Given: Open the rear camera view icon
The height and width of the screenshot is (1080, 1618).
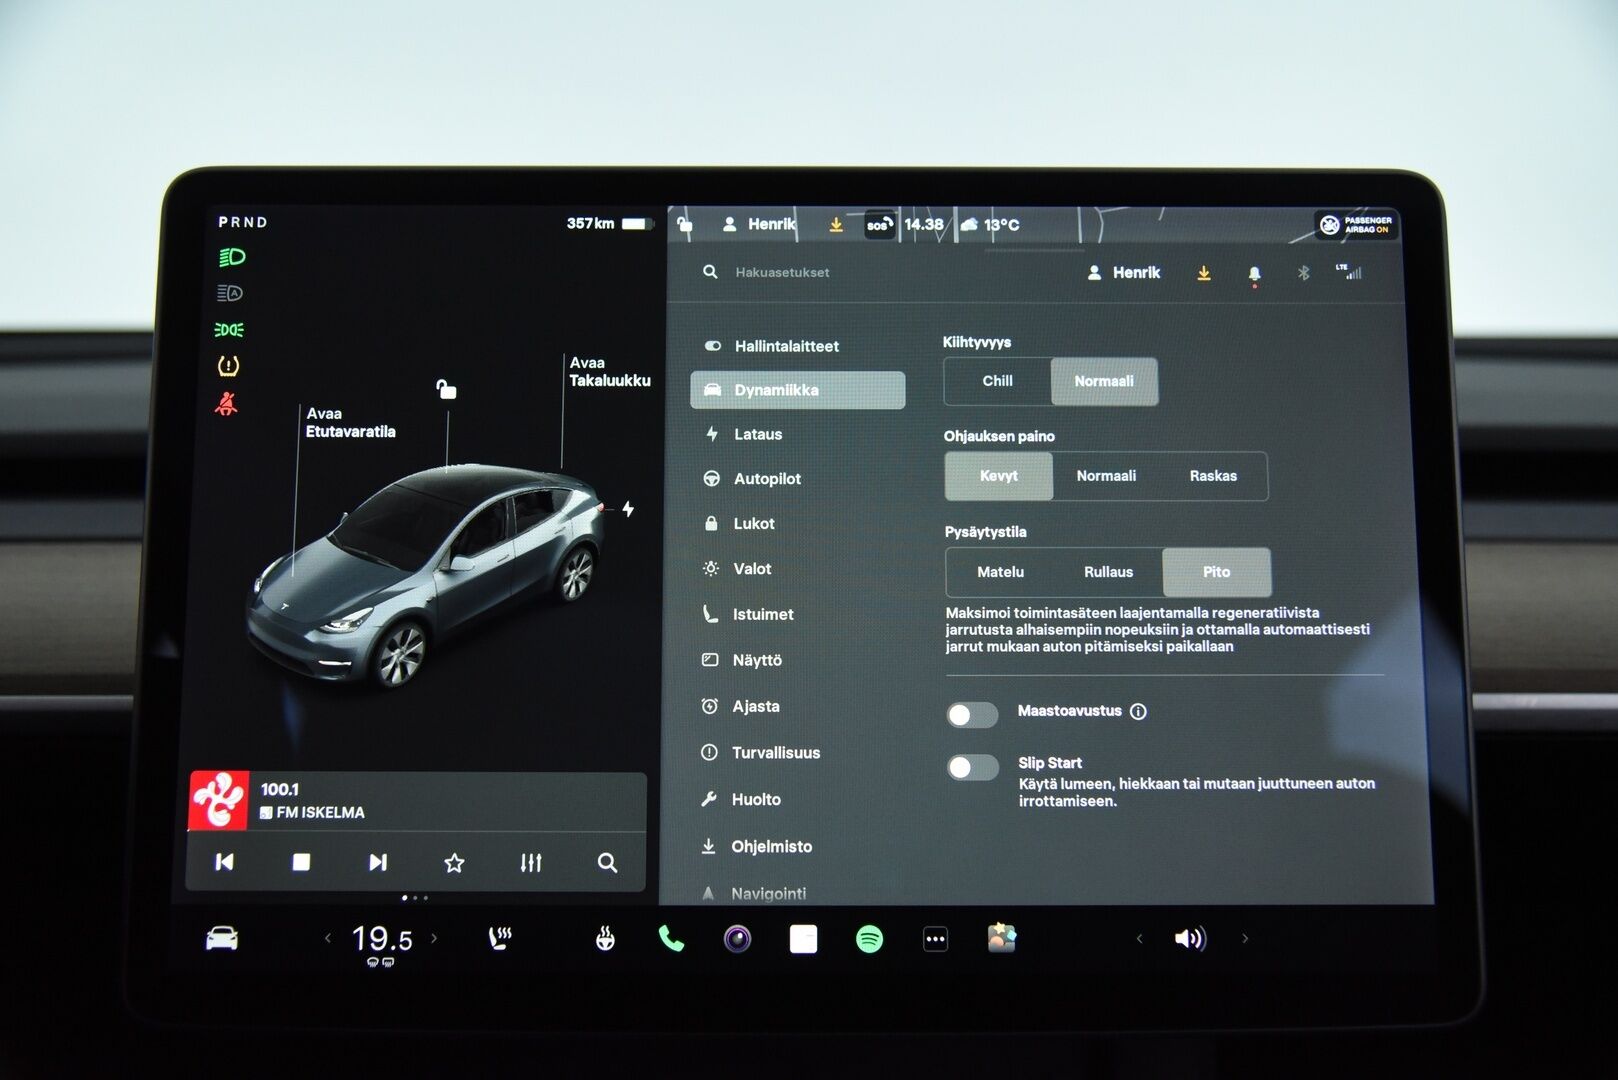Looking at the screenshot, I should pos(737,938).
